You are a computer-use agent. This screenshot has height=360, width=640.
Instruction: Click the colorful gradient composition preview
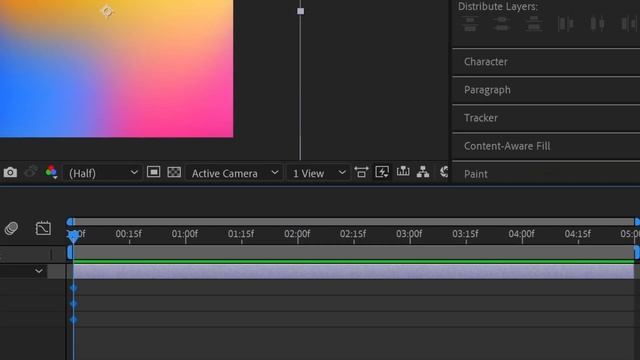pos(117,69)
